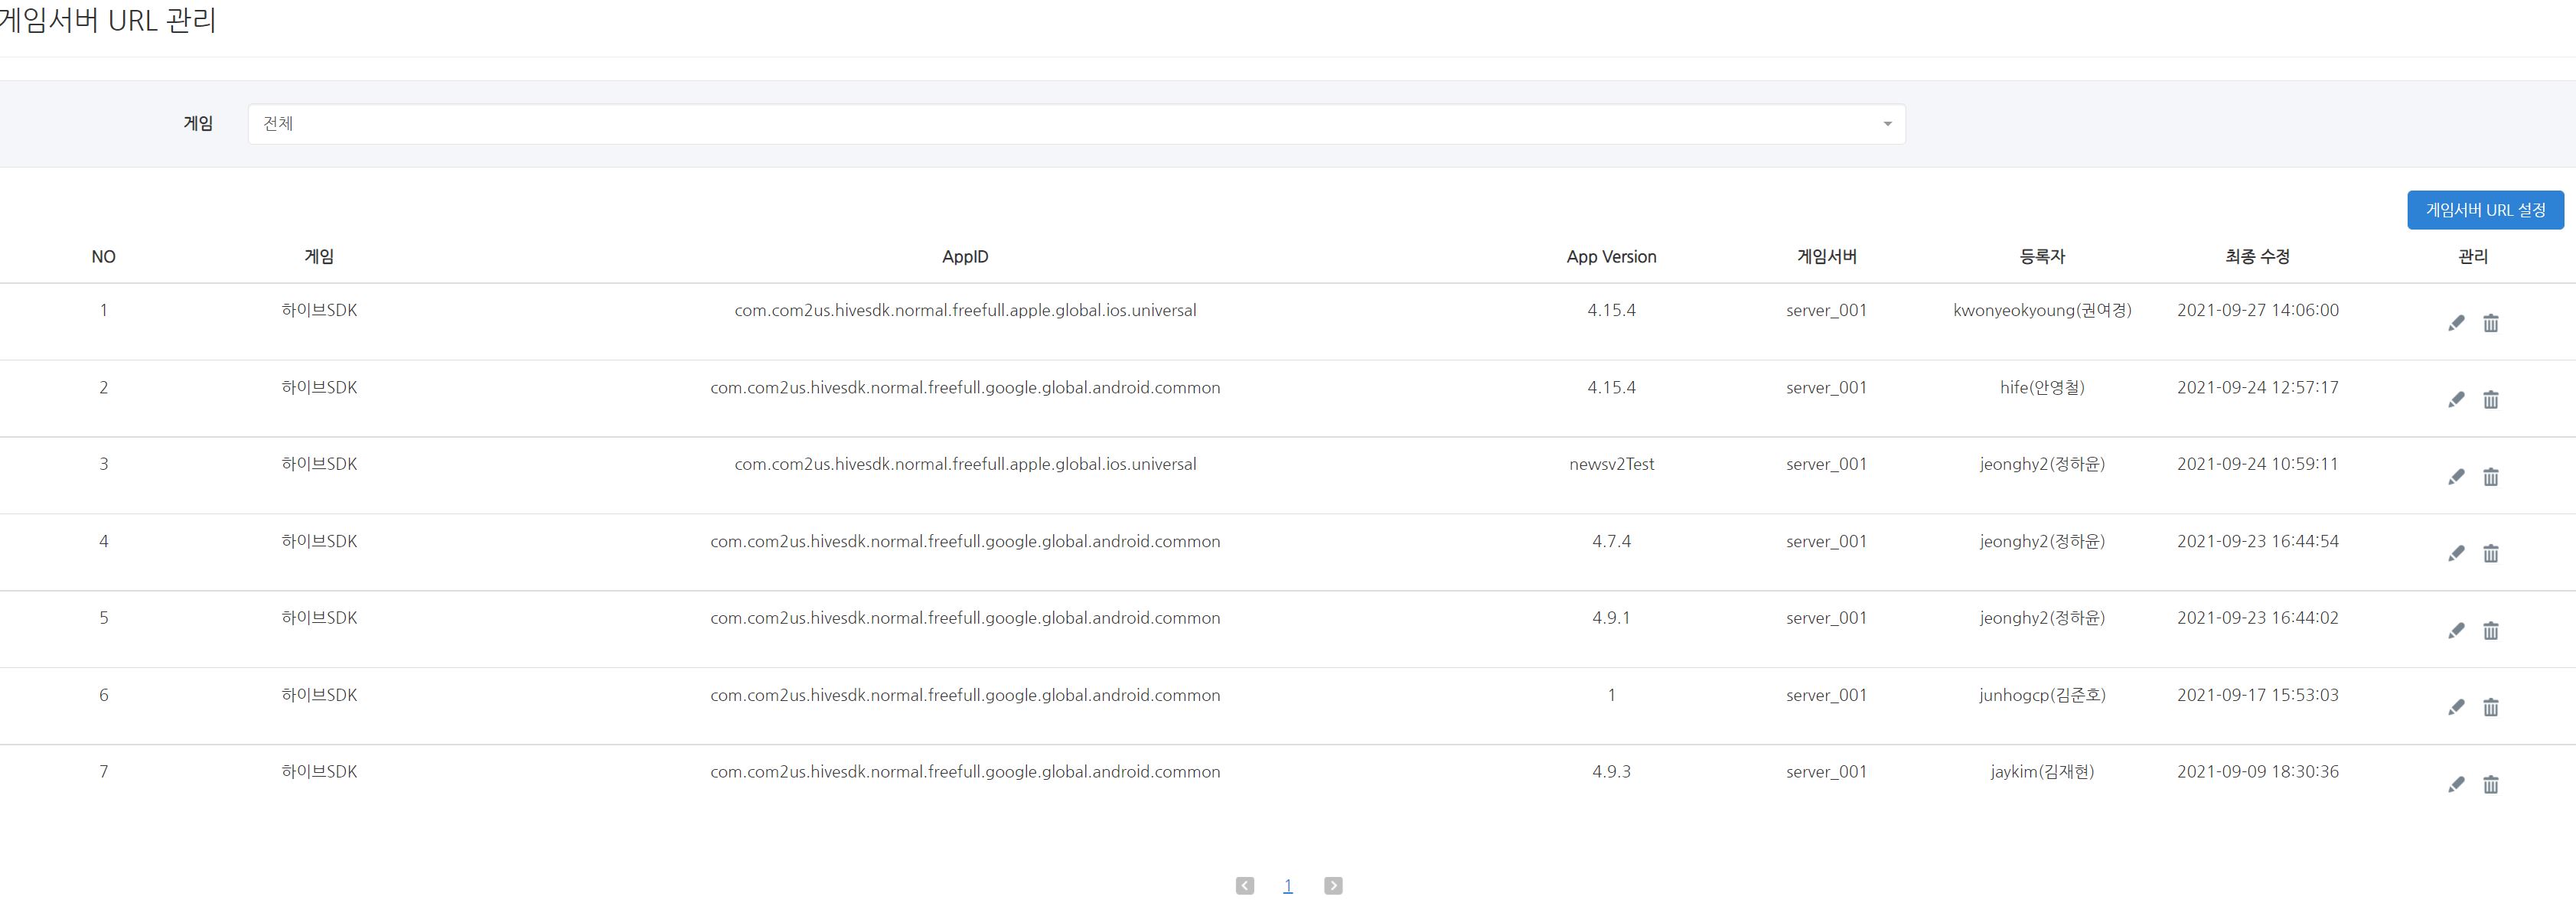
Task: Delete jaykim row 7 with trash icon
Action: [2491, 785]
